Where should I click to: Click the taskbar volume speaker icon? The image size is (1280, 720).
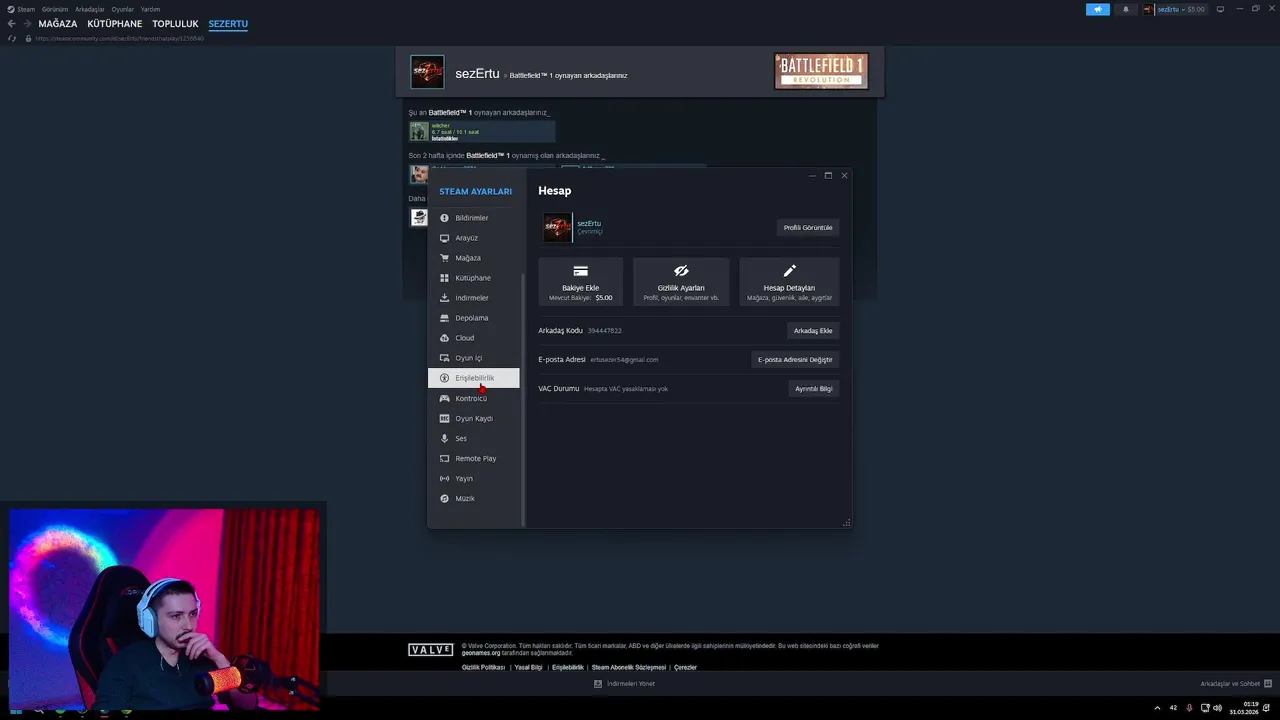[x=1218, y=708]
